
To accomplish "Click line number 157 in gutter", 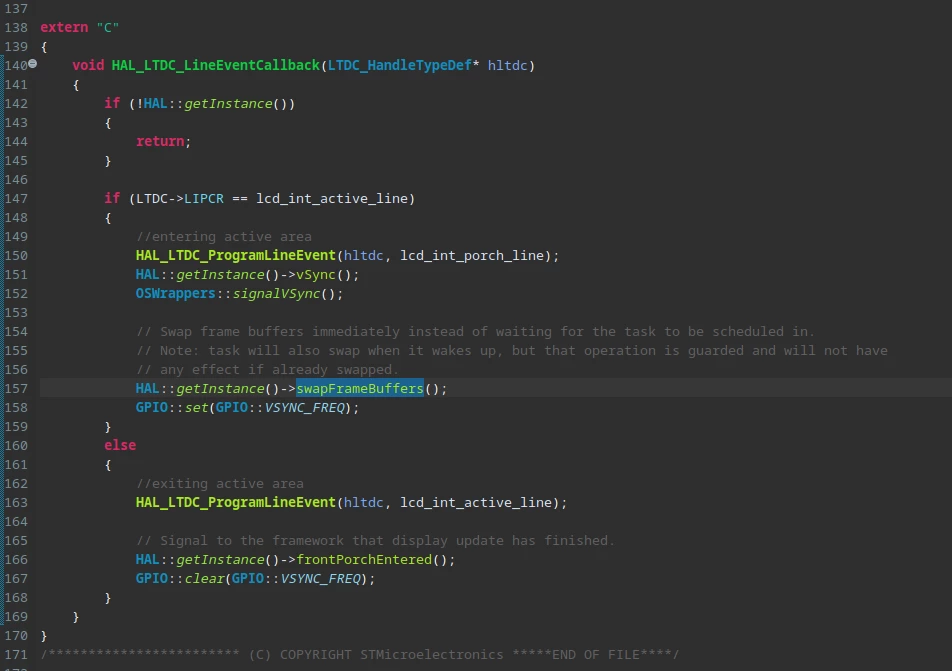I will [16, 389].
